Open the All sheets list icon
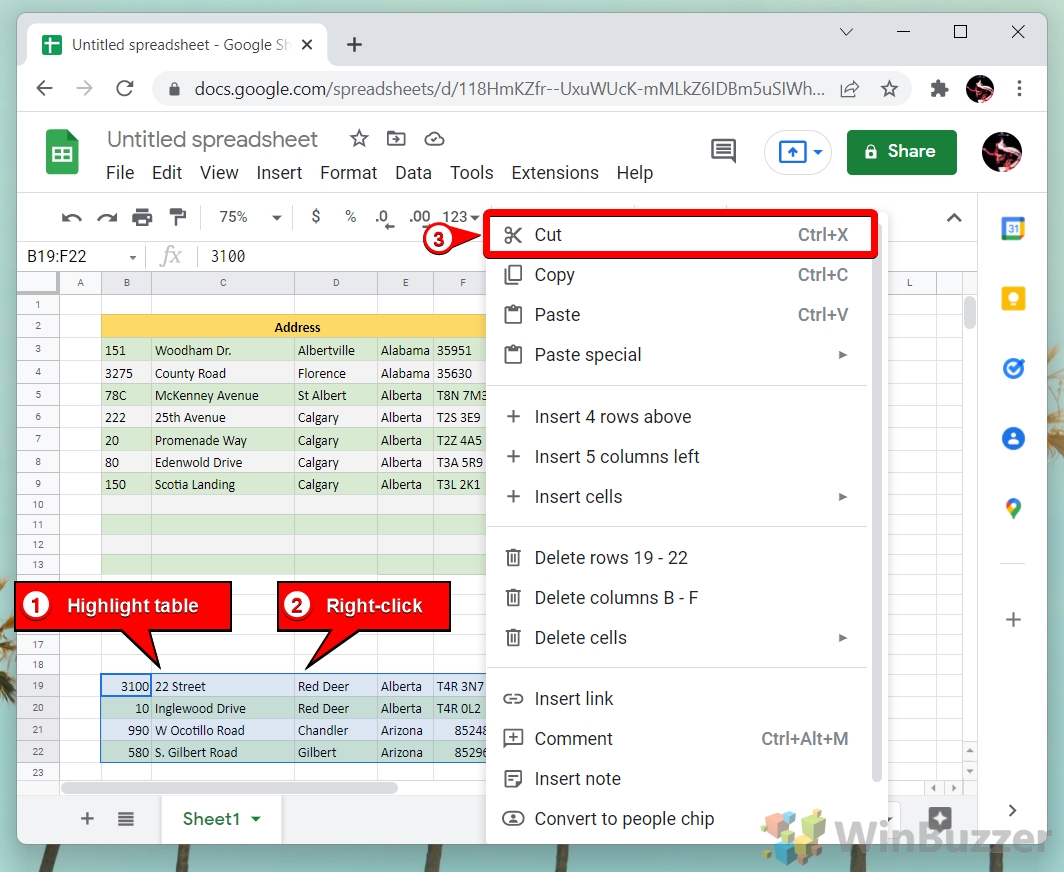 126,818
